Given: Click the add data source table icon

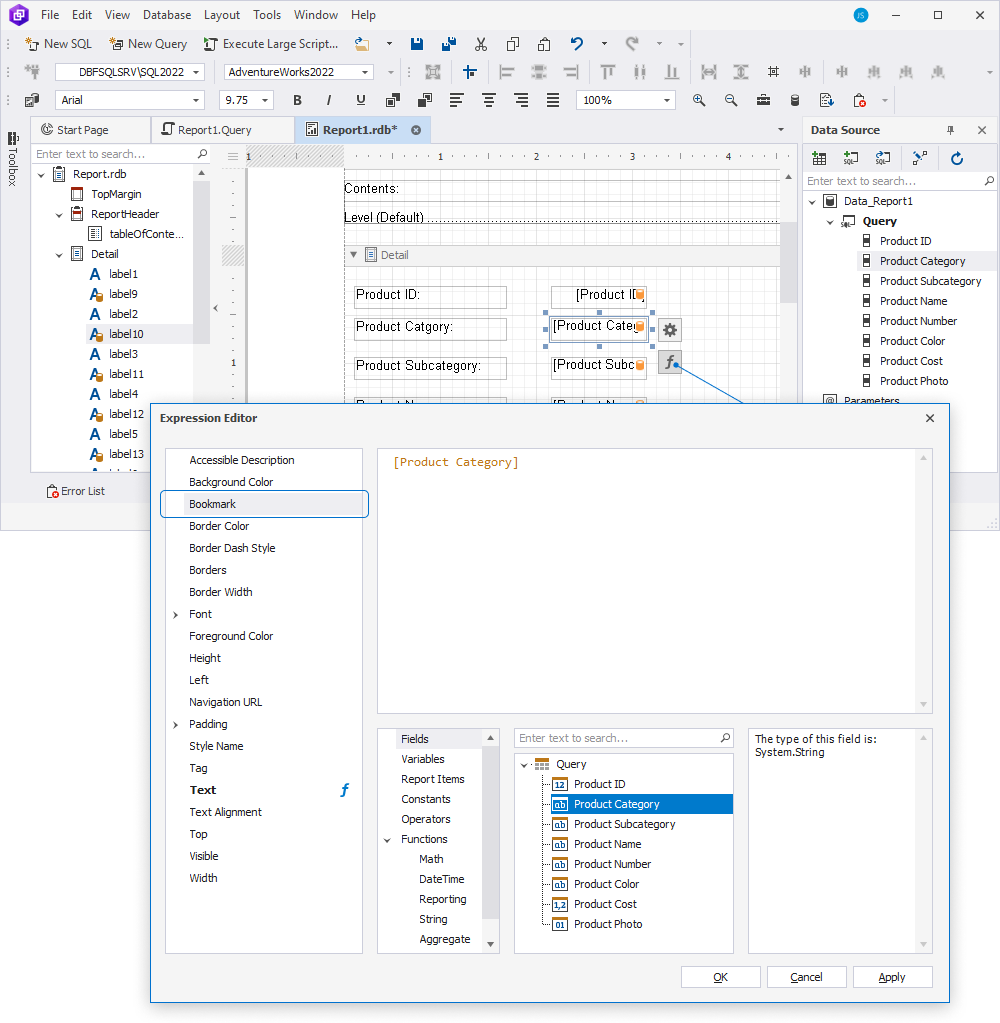Looking at the screenshot, I should tap(819, 158).
